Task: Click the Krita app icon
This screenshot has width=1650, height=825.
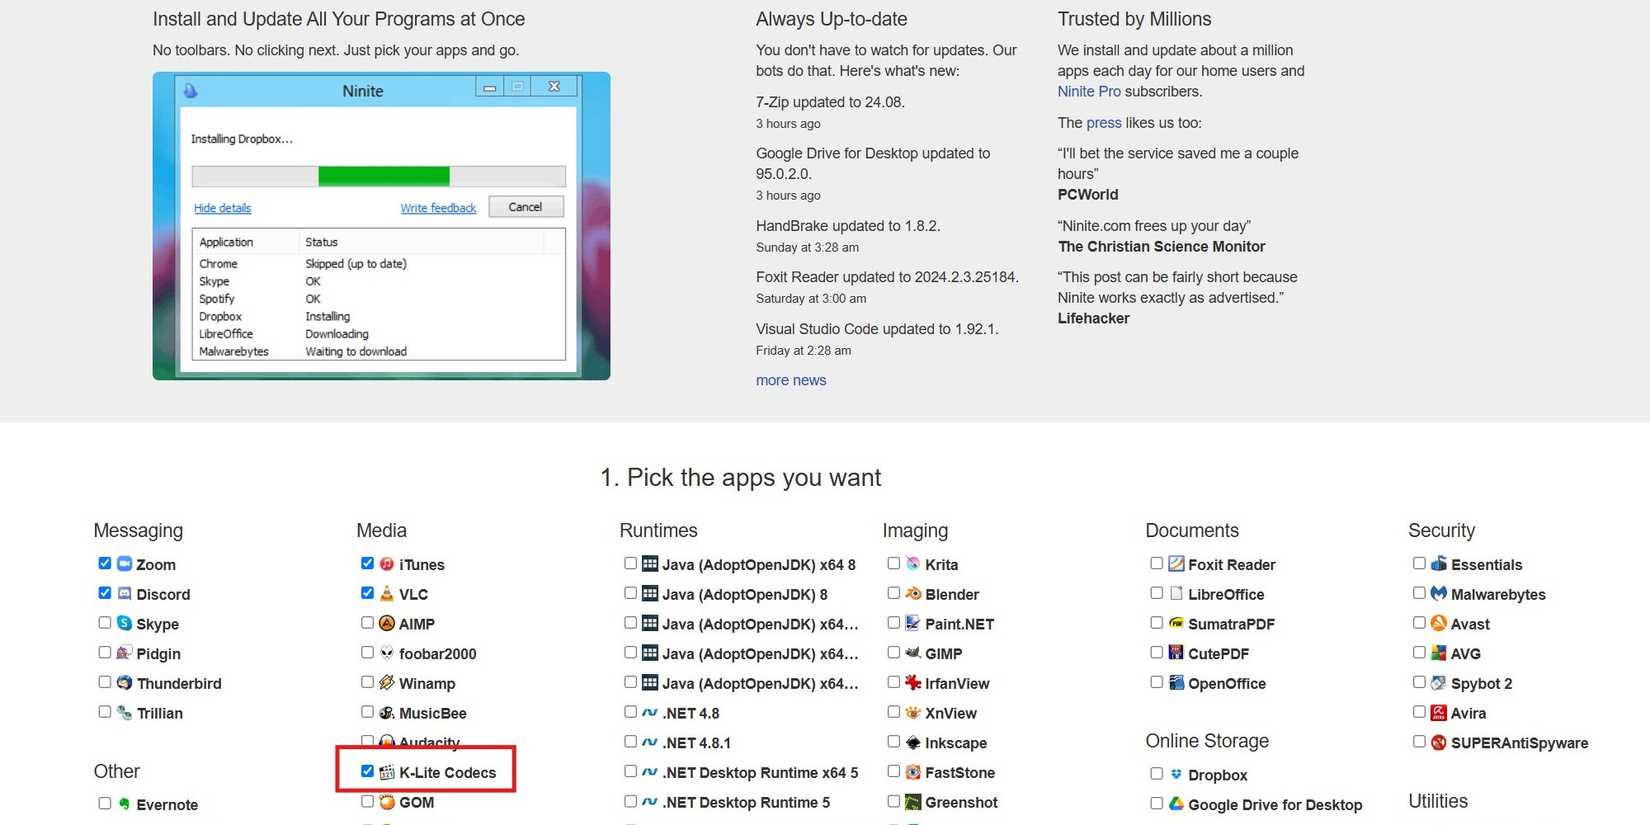Action: 913,564
